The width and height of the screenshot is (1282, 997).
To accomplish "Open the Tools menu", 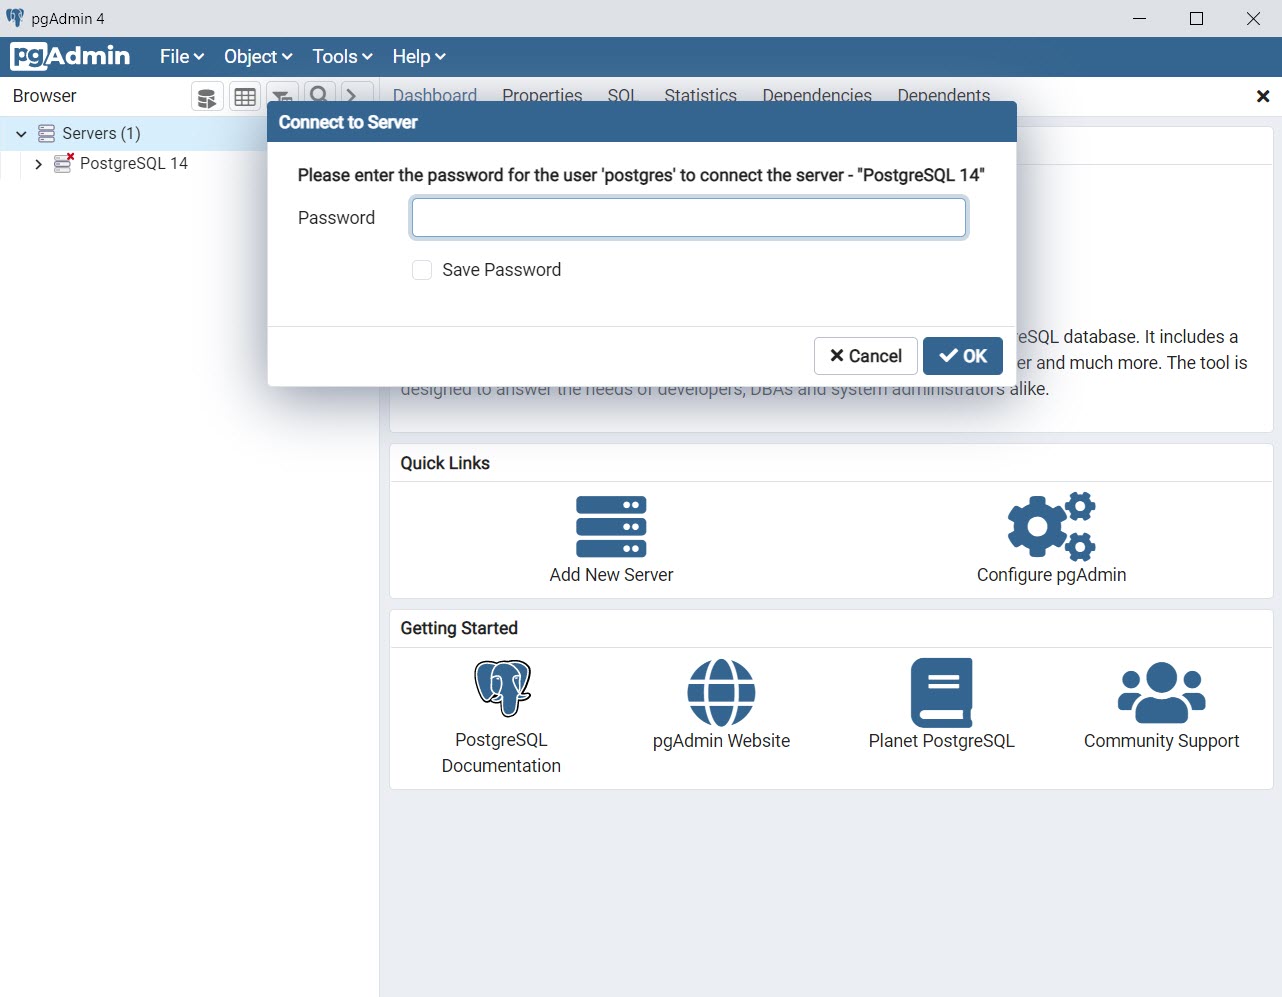I will pyautogui.click(x=342, y=57).
